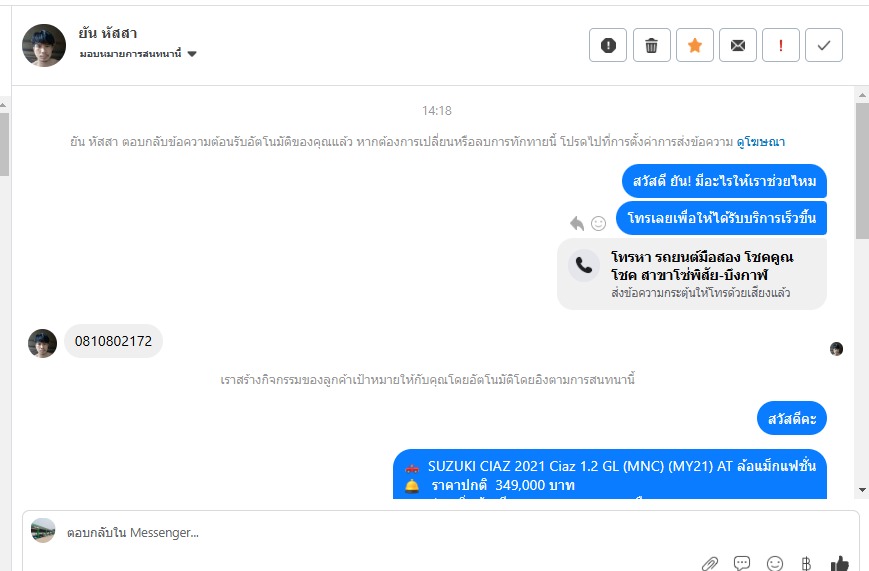Flag conversation with red exclamation priority icon

(781, 45)
